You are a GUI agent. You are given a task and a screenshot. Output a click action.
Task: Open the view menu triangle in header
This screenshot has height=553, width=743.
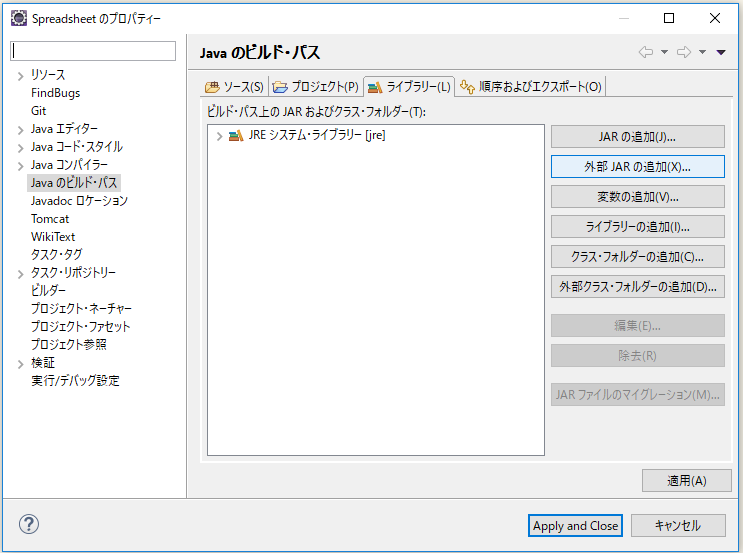[x=721, y=52]
